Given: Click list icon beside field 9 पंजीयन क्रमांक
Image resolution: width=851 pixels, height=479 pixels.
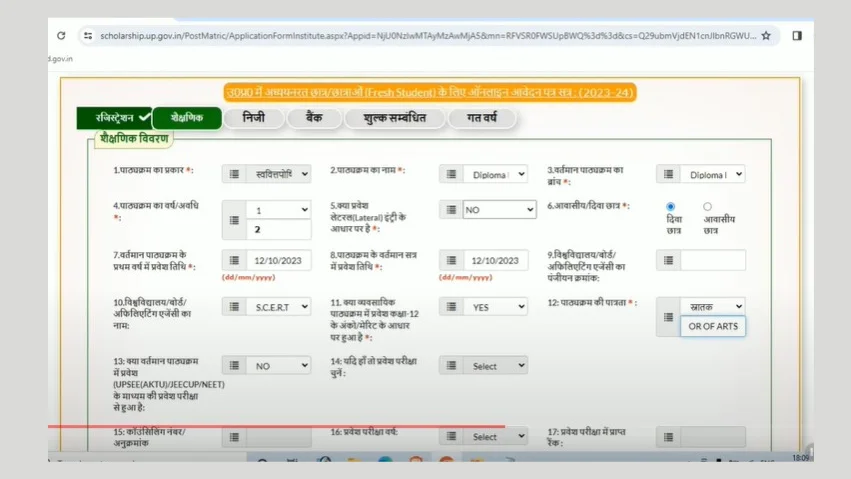Looking at the screenshot, I should (668, 260).
